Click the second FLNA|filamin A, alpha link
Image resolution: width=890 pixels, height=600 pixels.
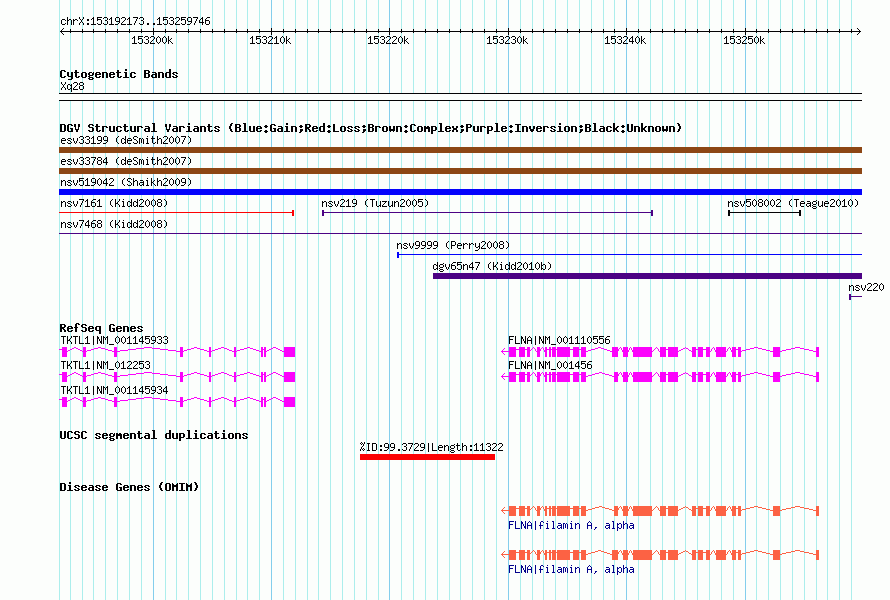(571, 569)
